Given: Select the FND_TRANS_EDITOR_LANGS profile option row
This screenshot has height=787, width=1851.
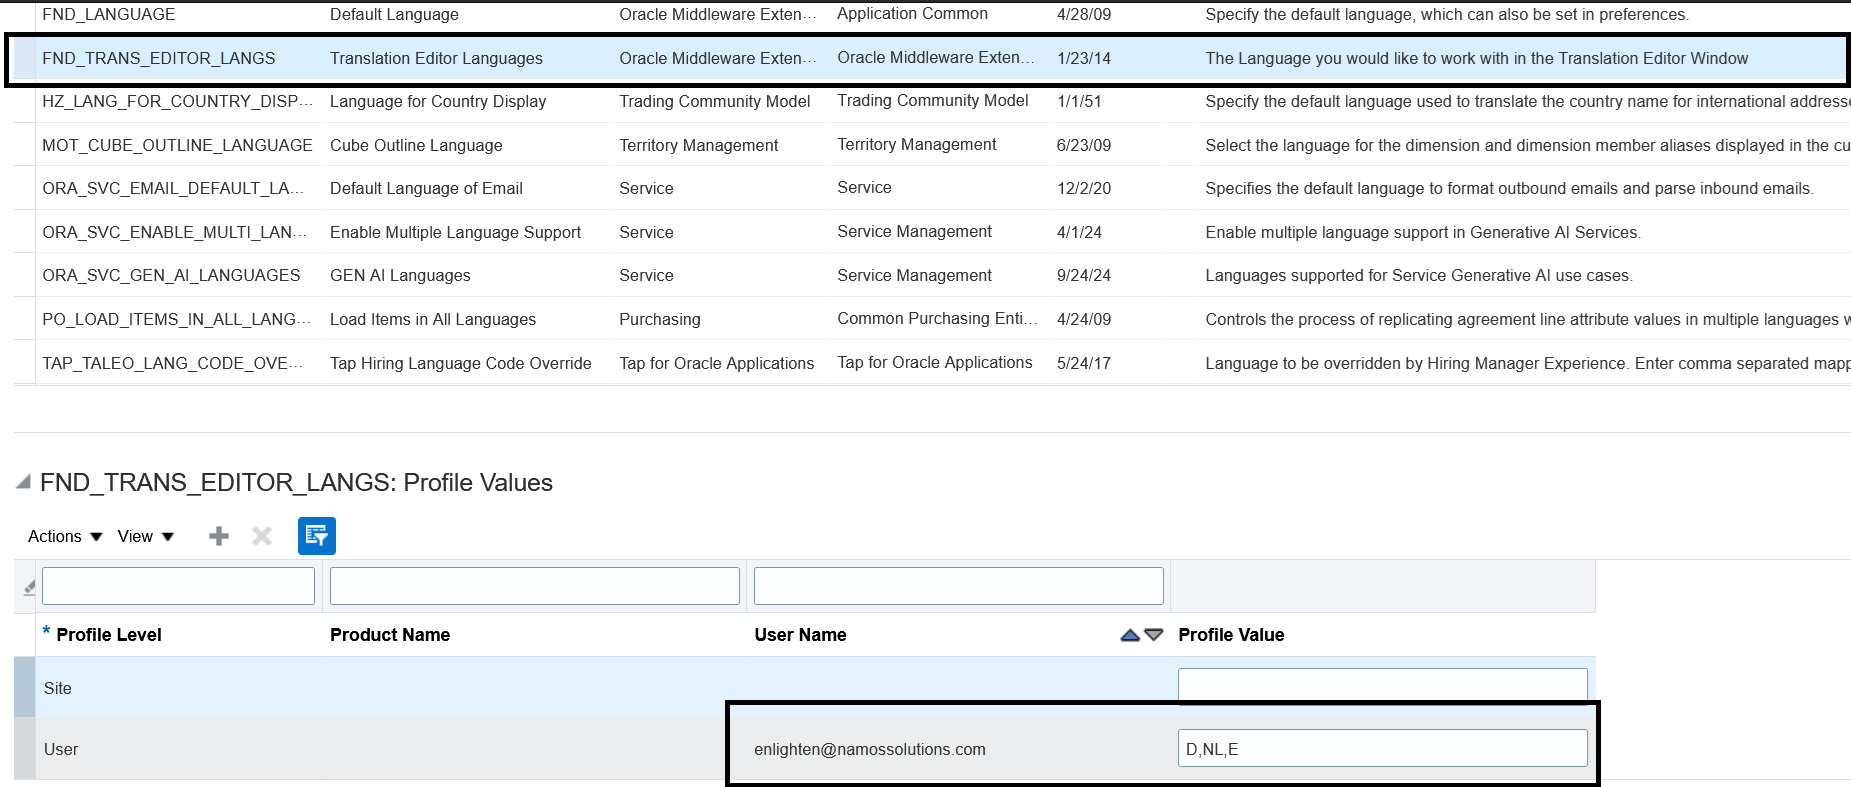Looking at the screenshot, I should (x=930, y=58).
